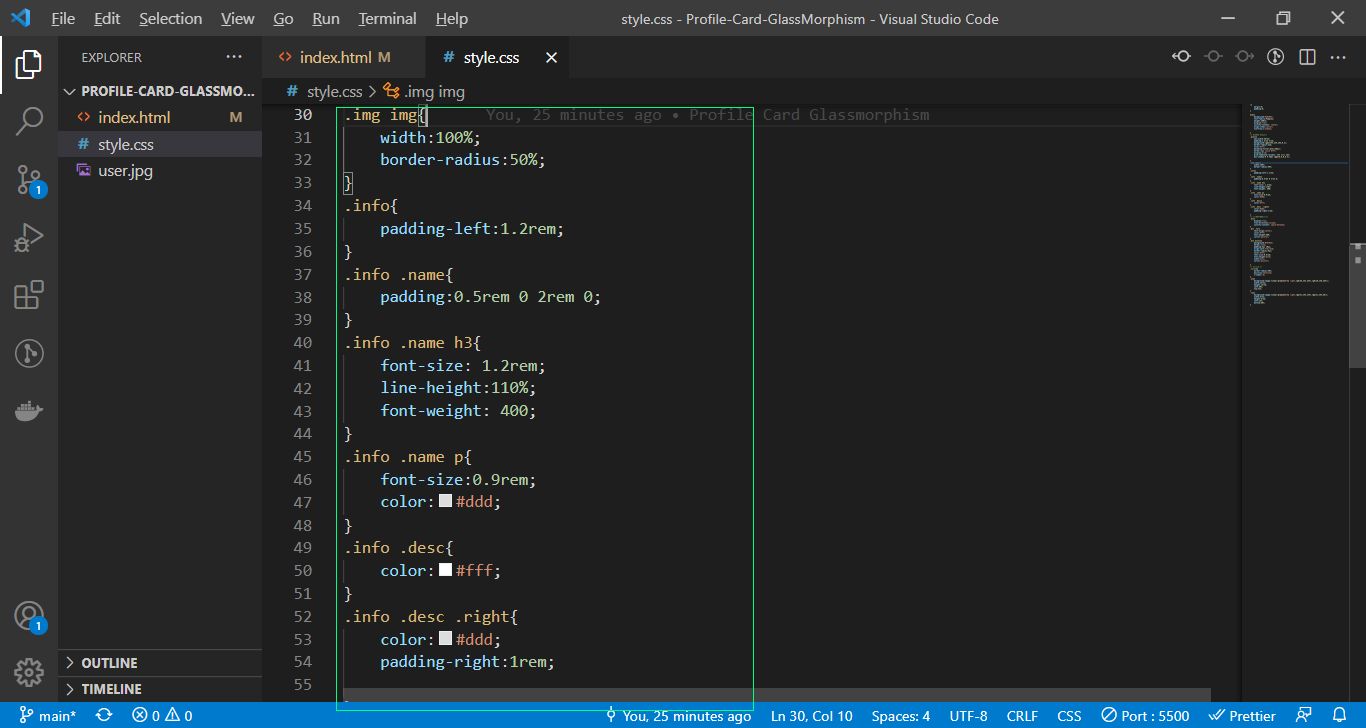Open color picker for #fff on line 50

(x=445, y=570)
